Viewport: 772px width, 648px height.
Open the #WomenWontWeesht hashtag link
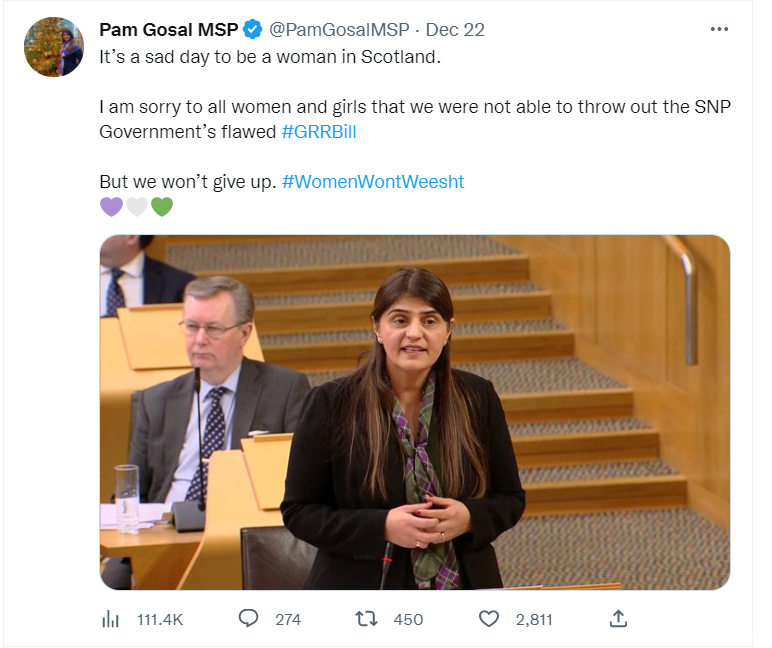373,182
